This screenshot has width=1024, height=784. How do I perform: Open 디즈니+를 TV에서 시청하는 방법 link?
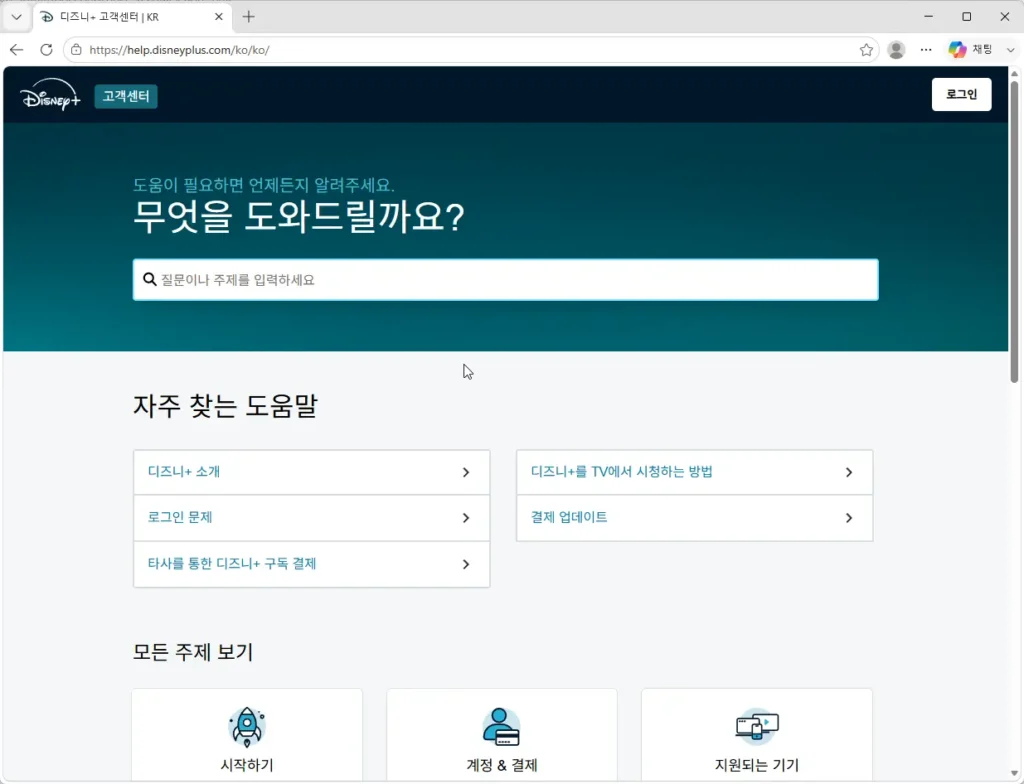coord(622,472)
